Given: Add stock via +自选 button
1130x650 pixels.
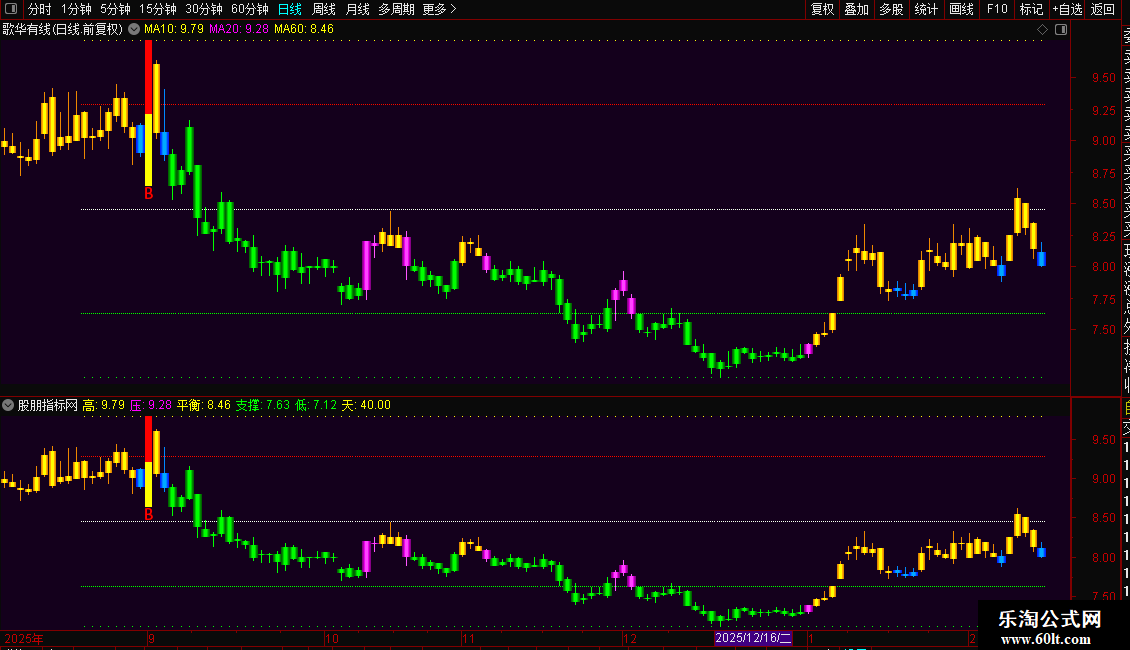Looking at the screenshot, I should point(1067,9).
